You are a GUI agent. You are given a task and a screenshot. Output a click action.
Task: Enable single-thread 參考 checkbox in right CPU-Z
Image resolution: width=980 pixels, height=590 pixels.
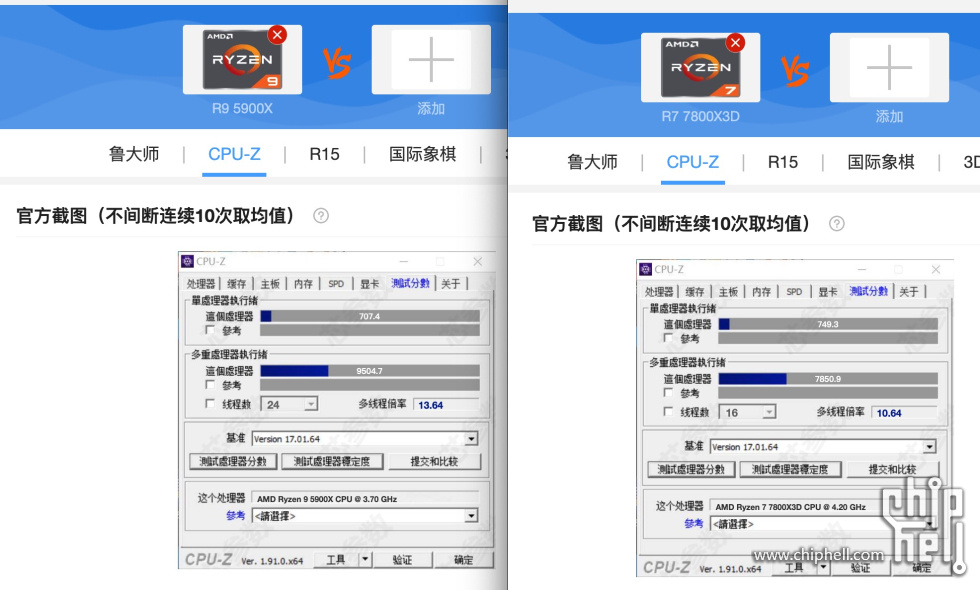pos(668,338)
